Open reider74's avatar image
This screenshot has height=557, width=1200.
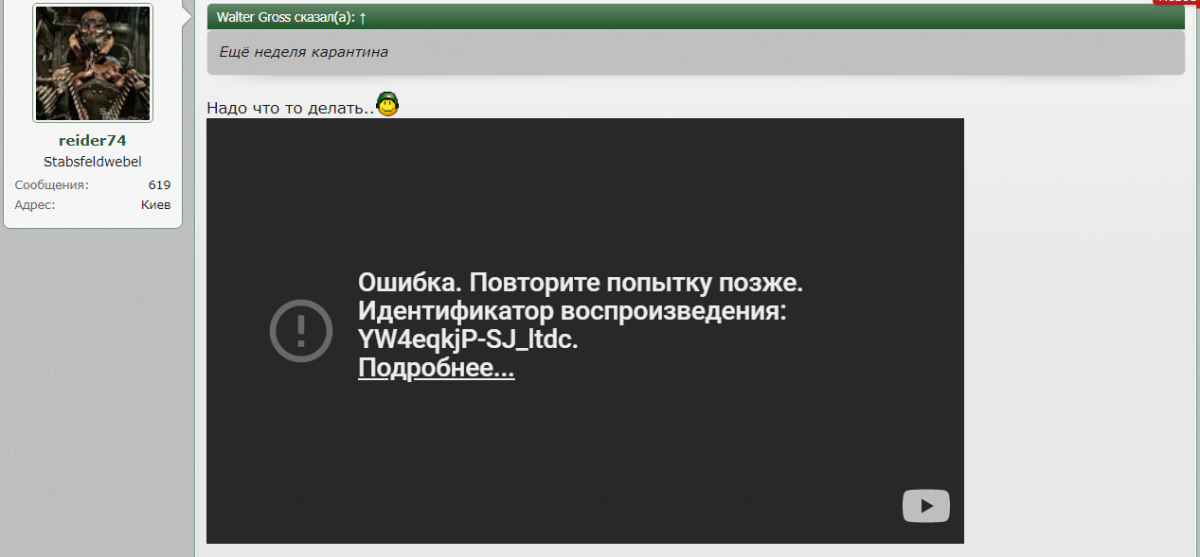tap(93, 63)
